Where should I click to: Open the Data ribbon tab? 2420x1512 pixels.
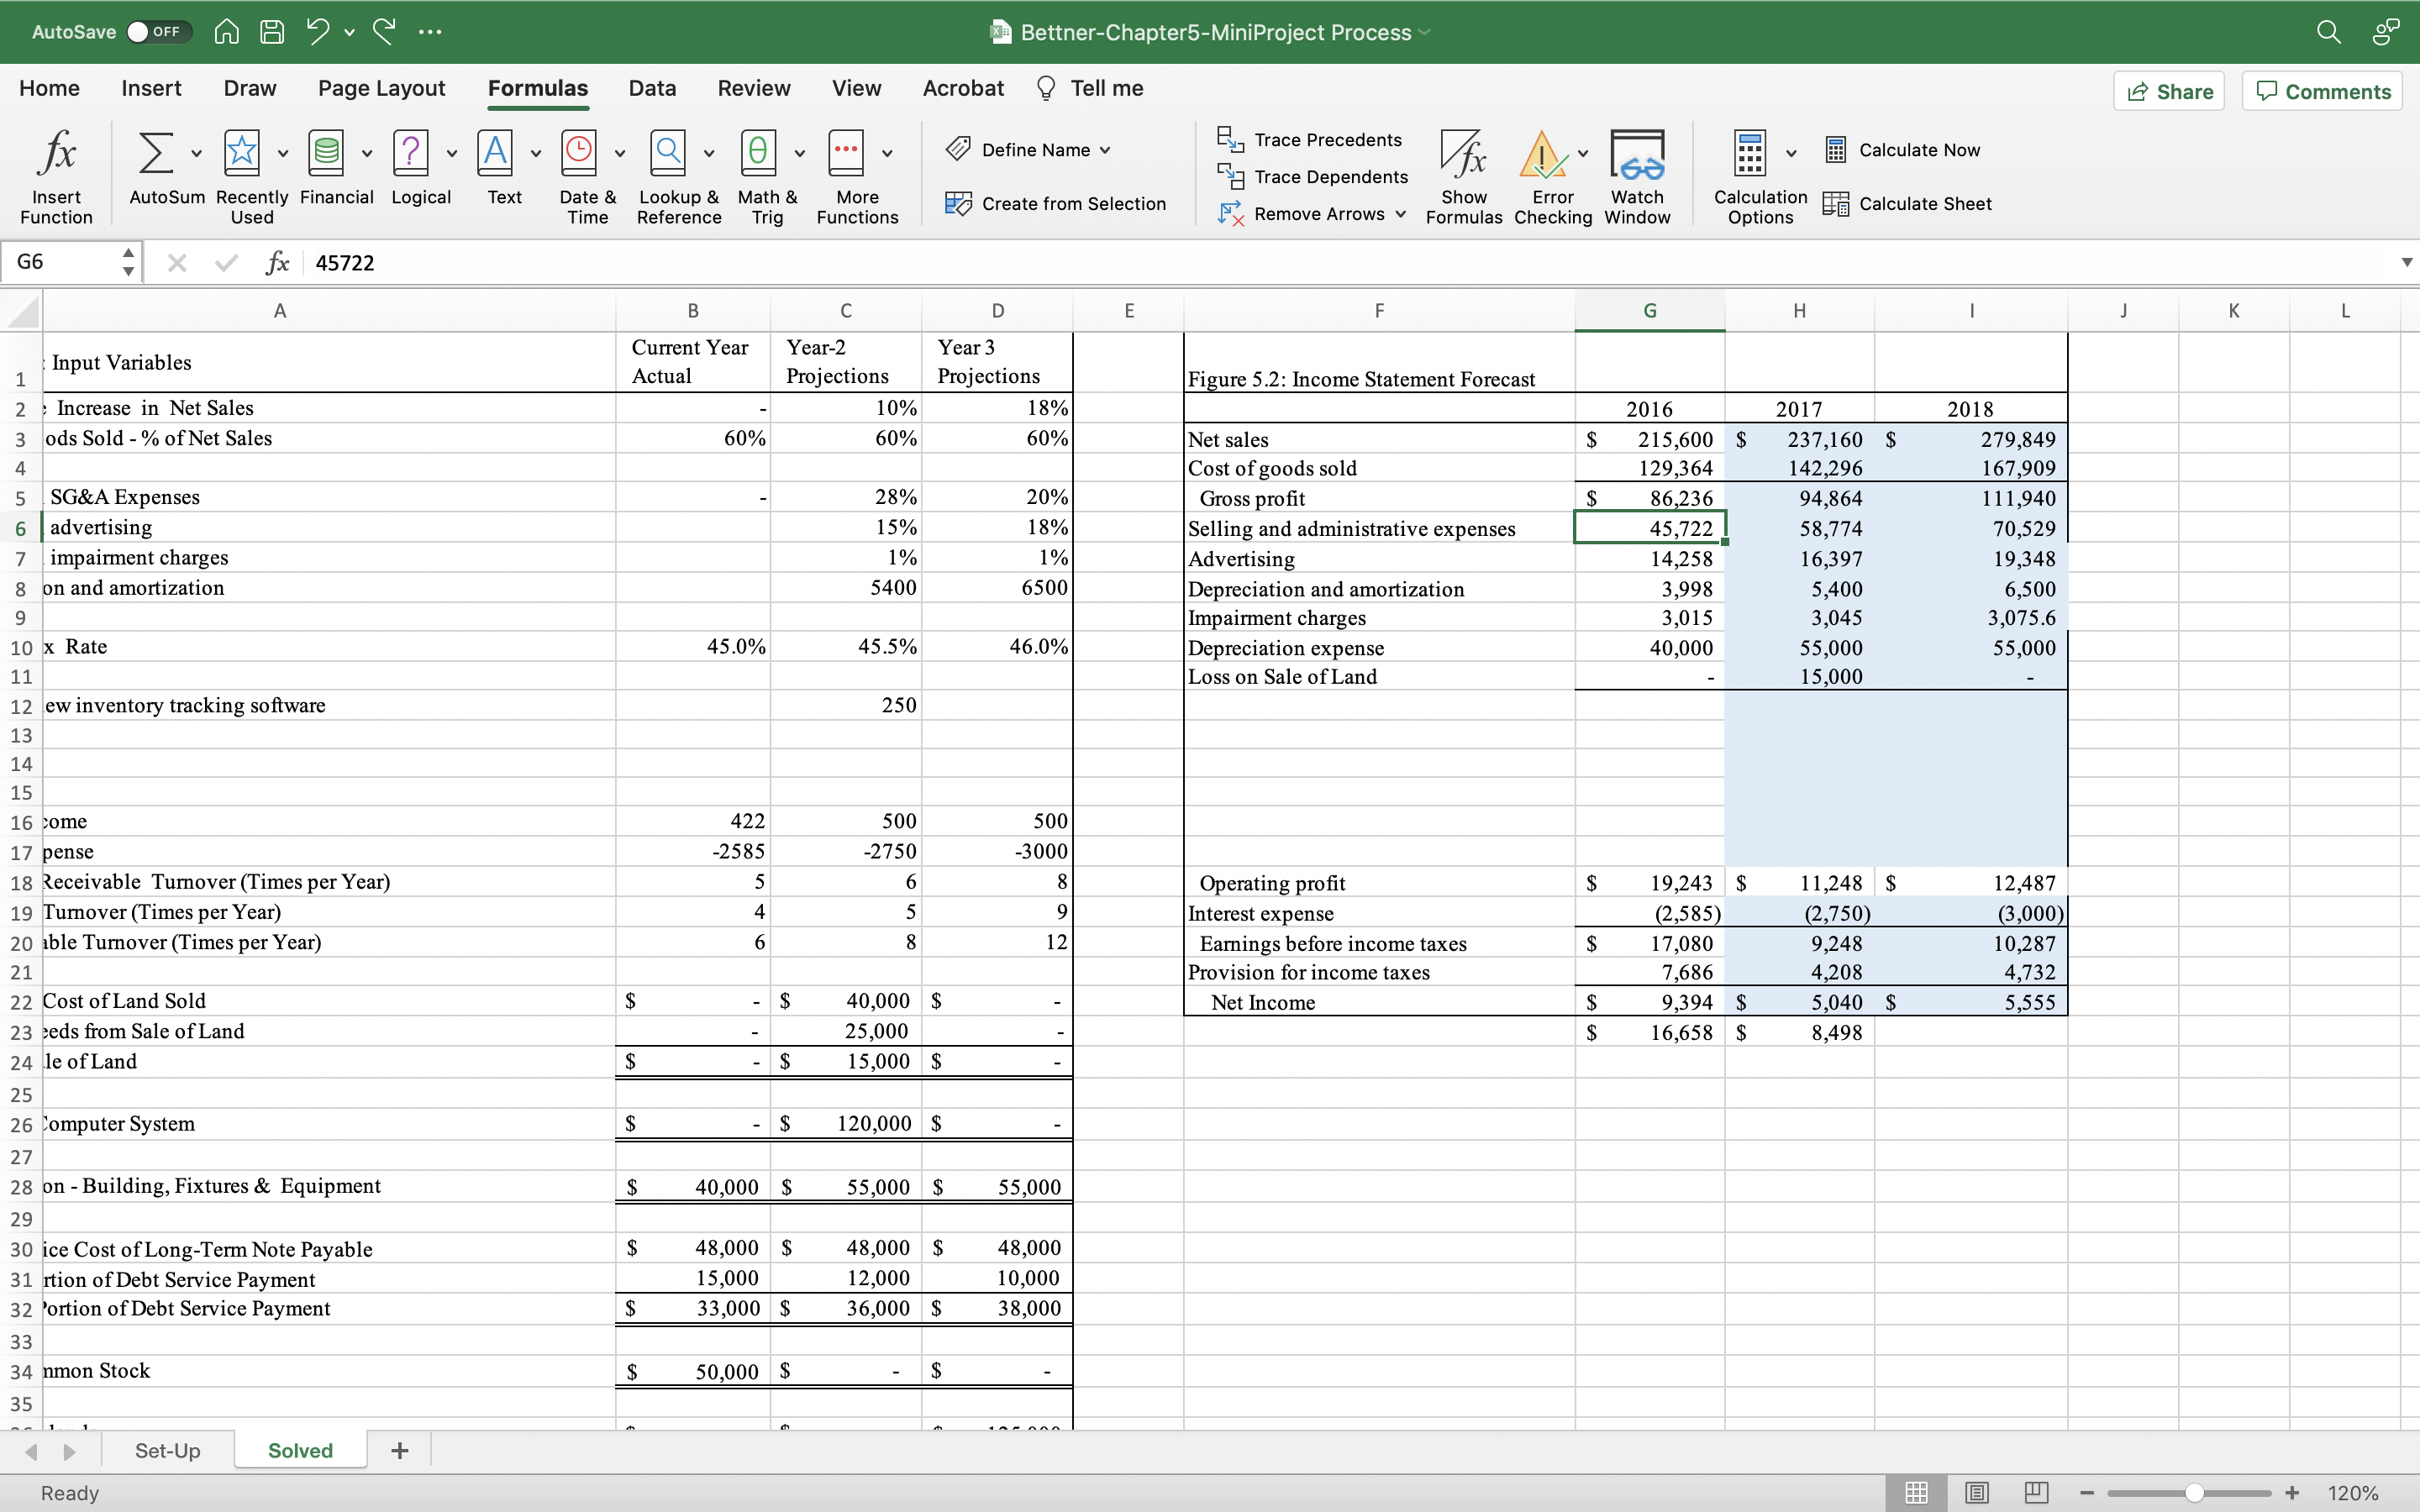[652, 88]
